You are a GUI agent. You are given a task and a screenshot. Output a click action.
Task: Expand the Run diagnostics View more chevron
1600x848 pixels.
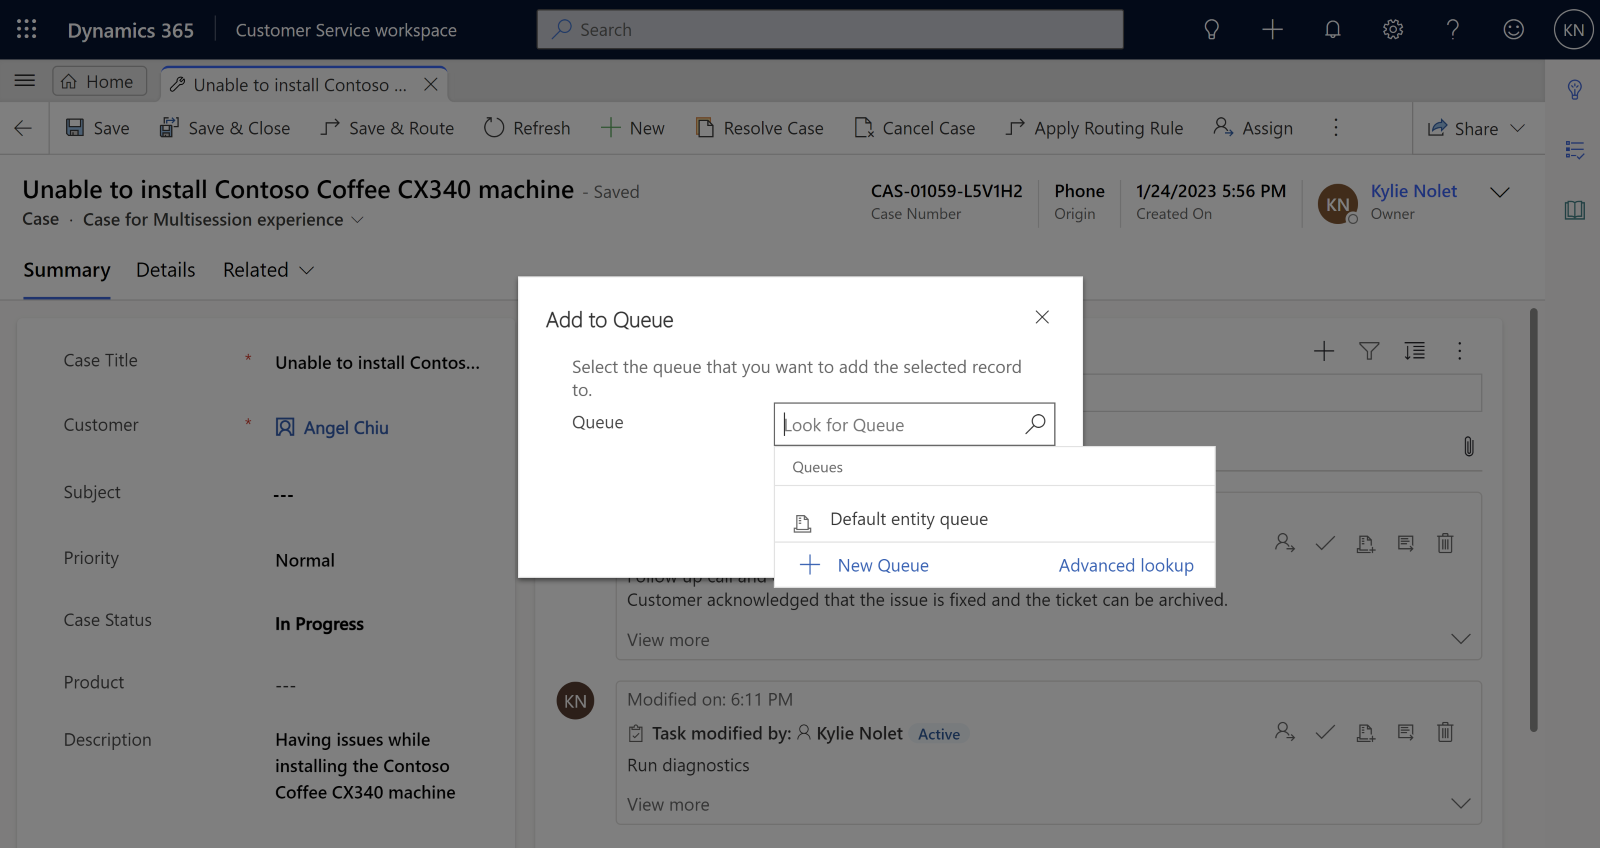pyautogui.click(x=1460, y=804)
